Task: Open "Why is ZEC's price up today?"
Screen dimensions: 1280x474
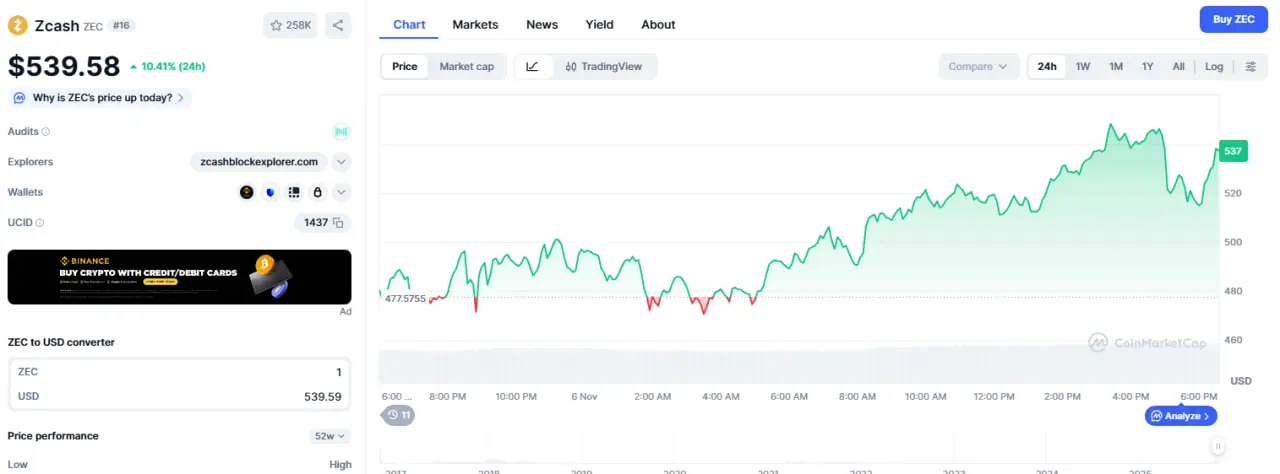Action: 100,98
